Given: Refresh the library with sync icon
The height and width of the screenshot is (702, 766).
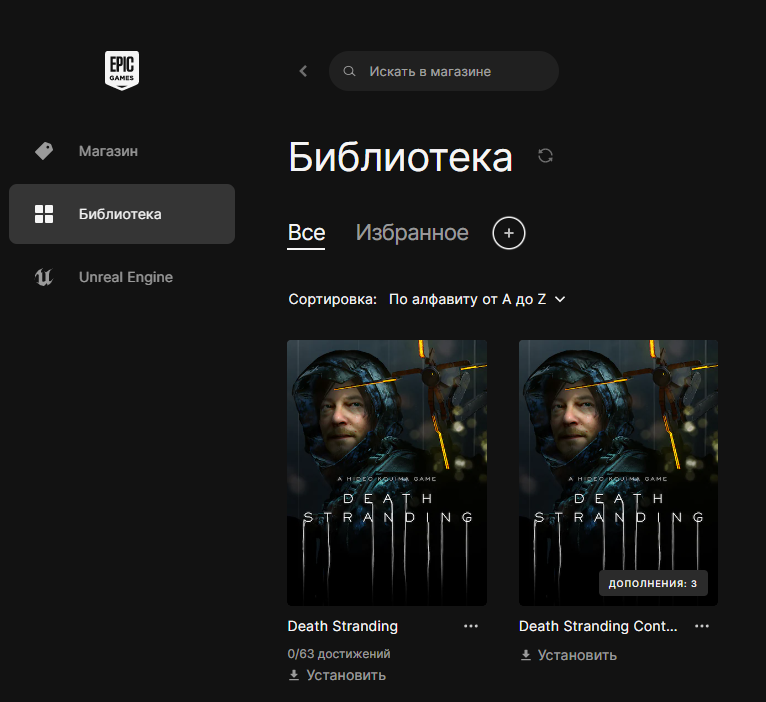Looking at the screenshot, I should tap(545, 156).
